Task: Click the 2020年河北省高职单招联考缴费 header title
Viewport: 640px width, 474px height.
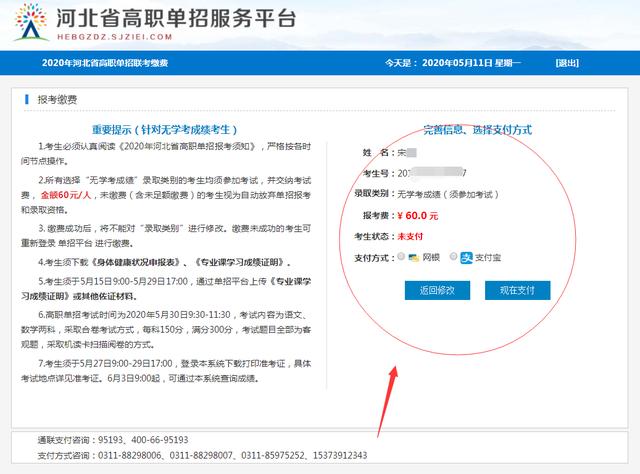Action: click(105, 63)
